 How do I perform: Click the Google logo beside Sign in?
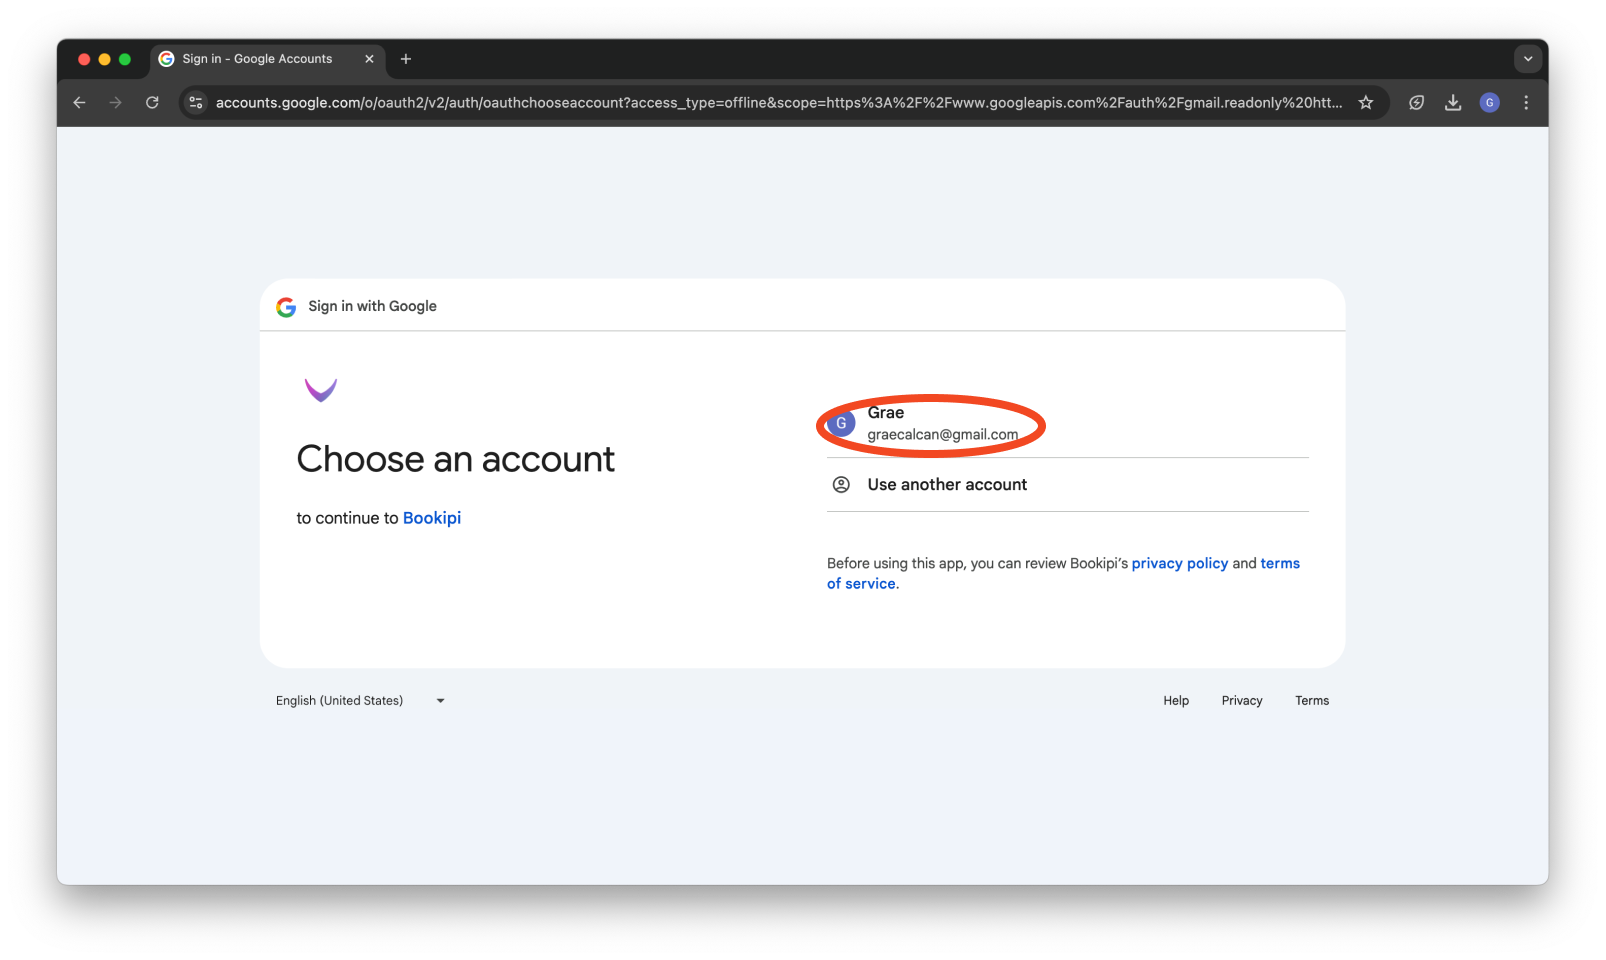coord(286,306)
